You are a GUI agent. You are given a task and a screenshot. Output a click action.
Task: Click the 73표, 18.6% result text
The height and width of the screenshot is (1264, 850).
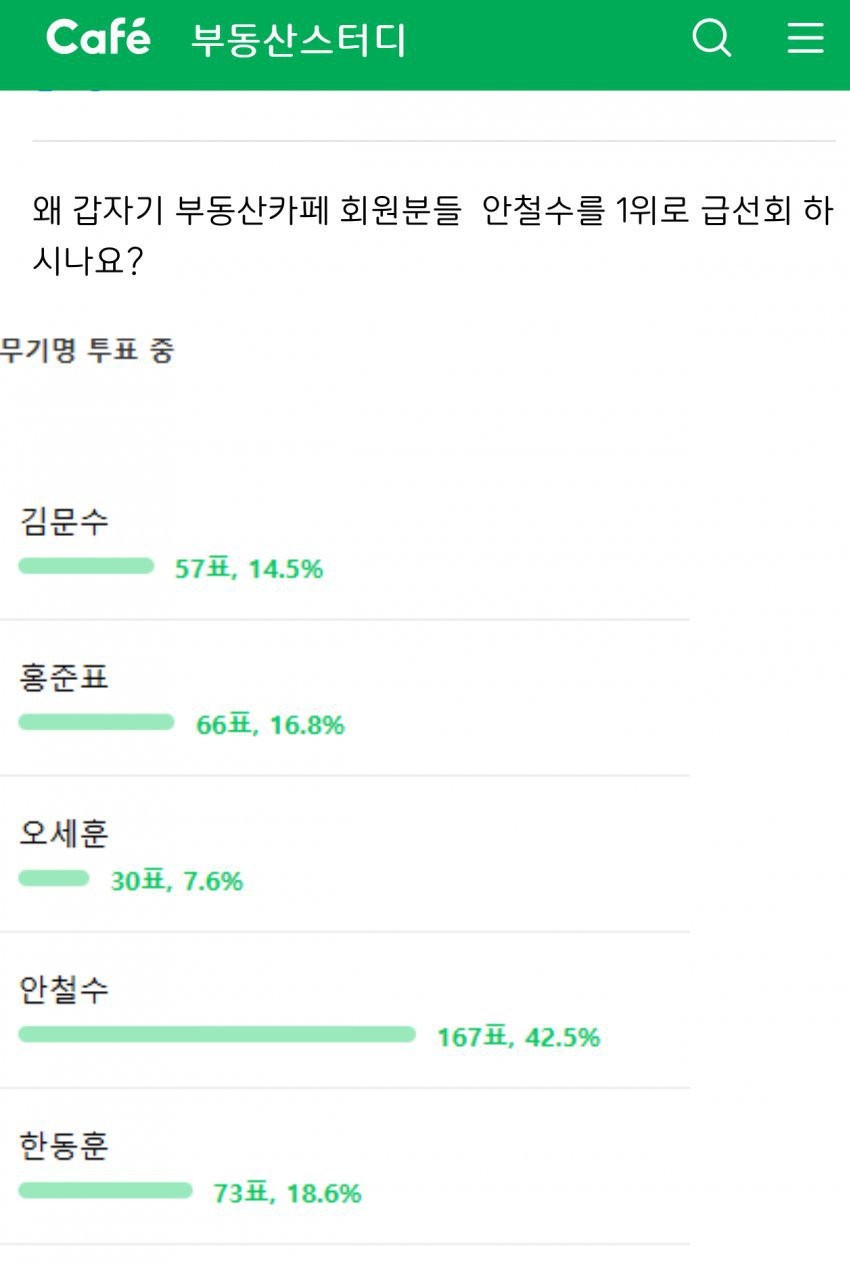click(x=287, y=1193)
